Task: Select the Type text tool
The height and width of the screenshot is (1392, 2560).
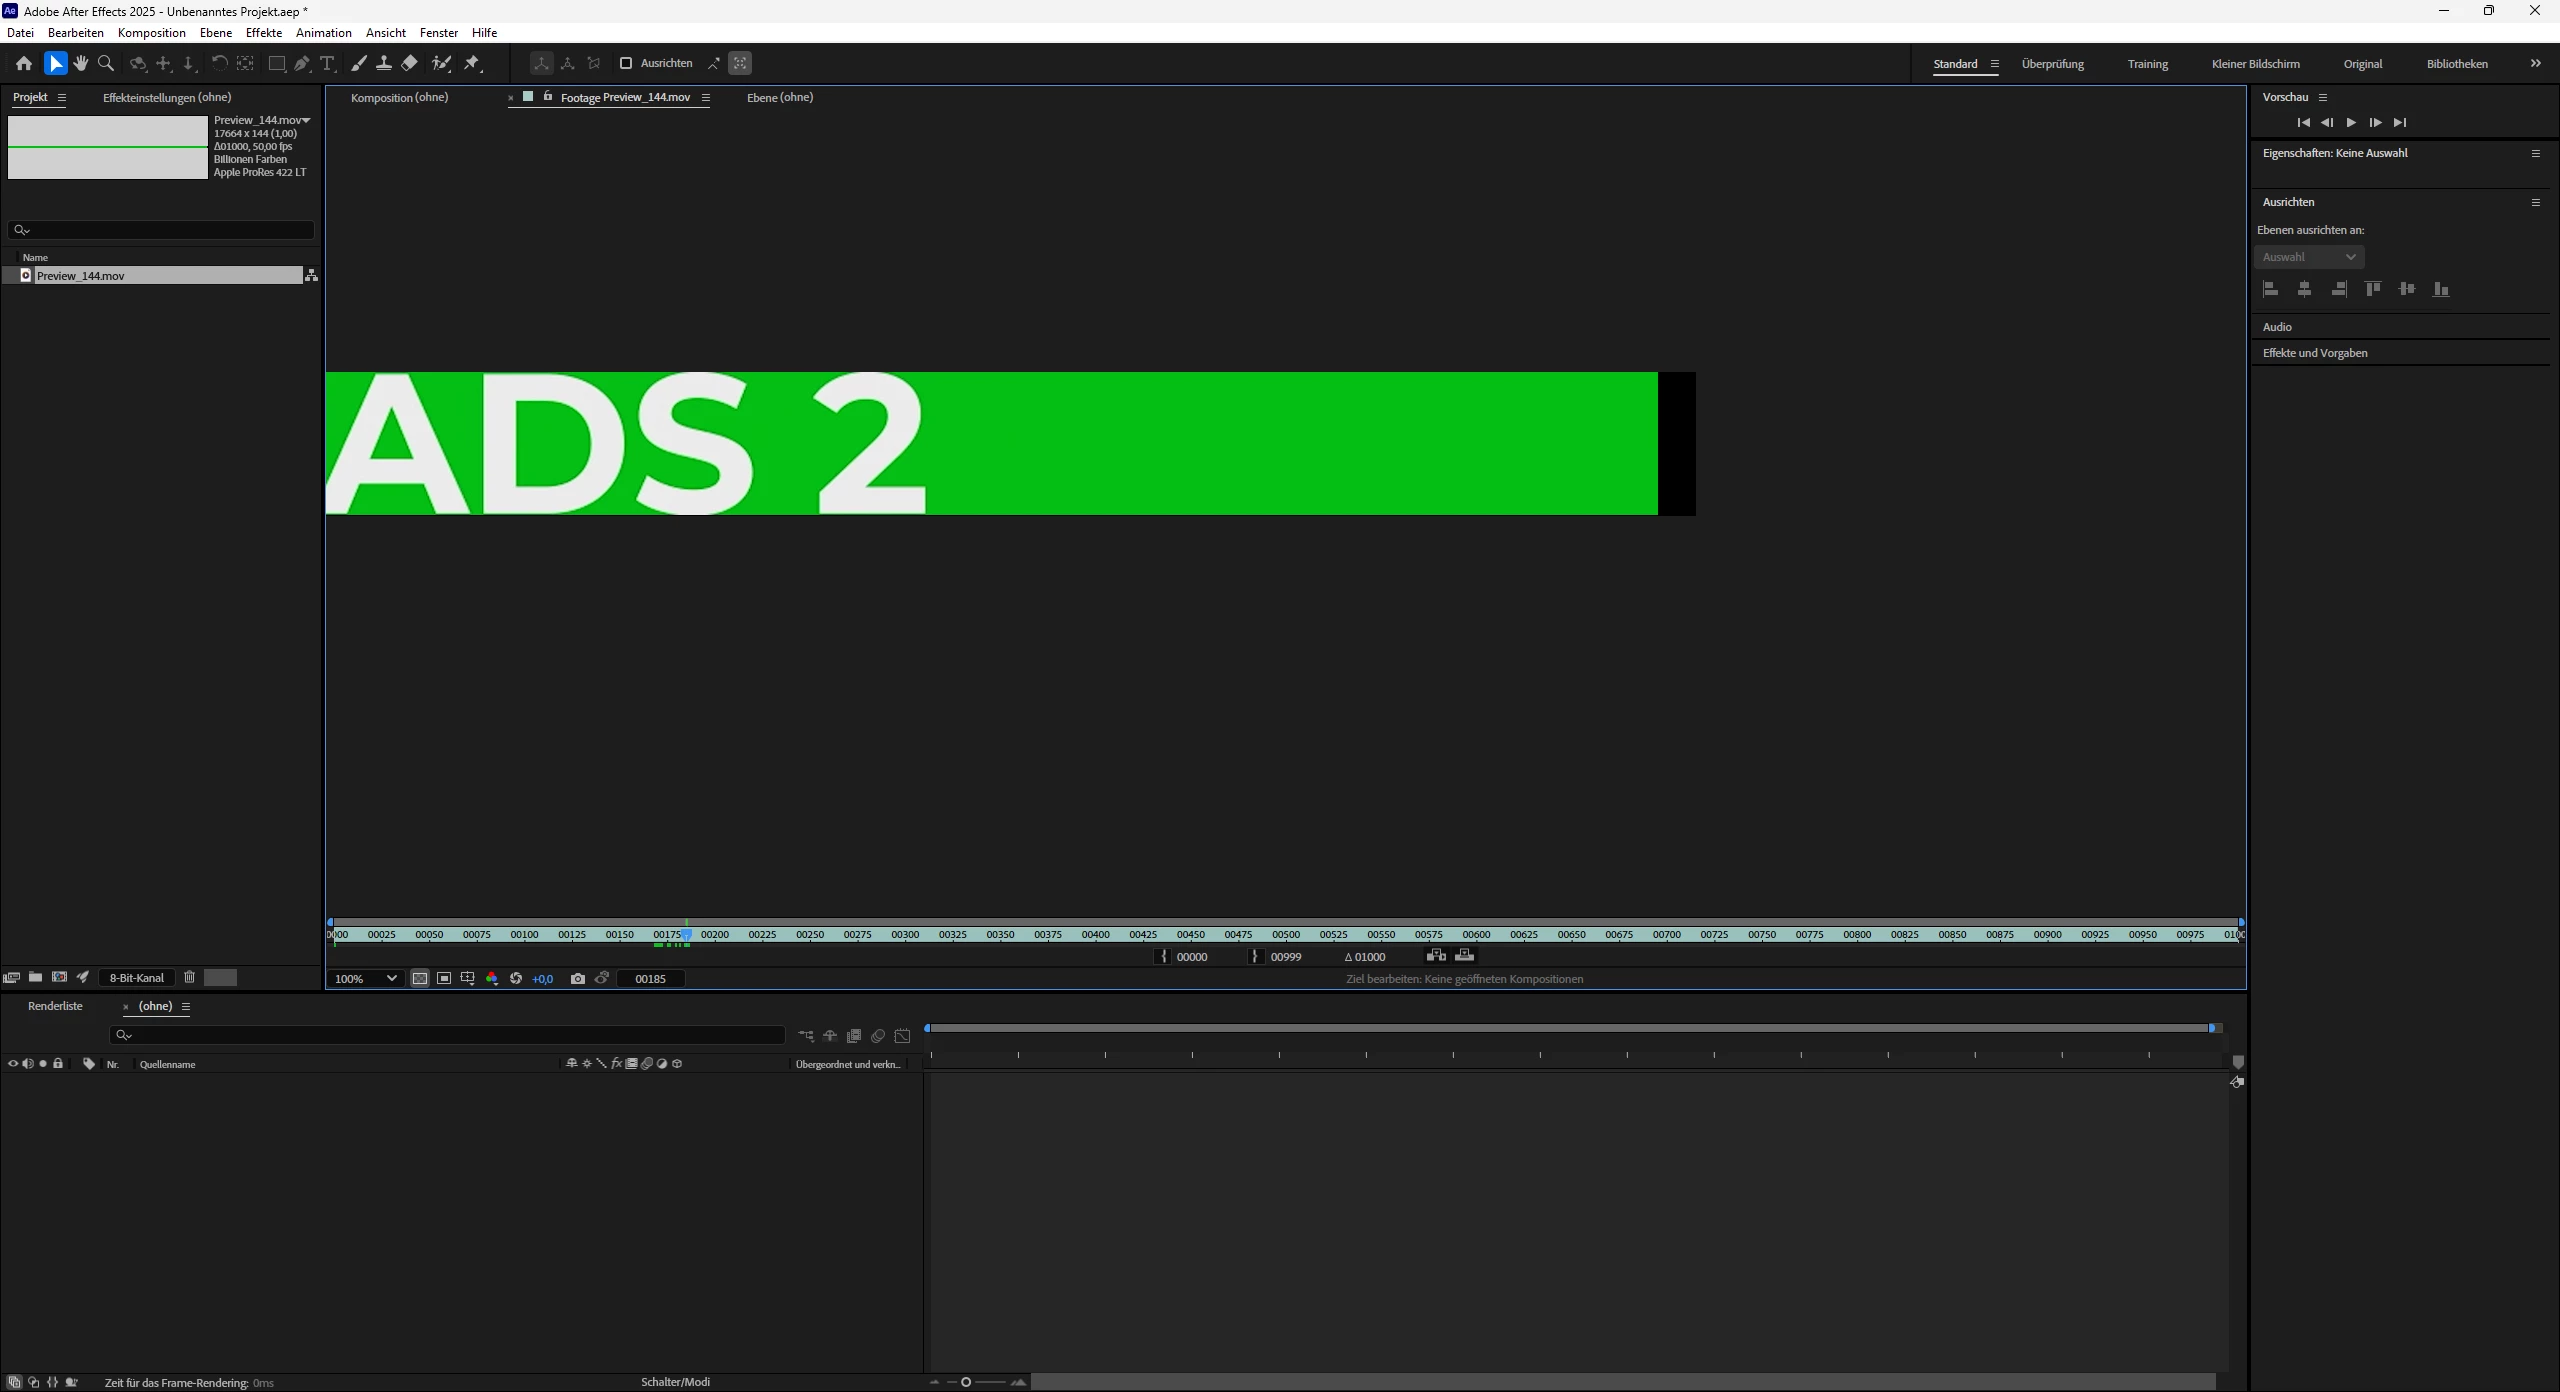Action: click(327, 63)
